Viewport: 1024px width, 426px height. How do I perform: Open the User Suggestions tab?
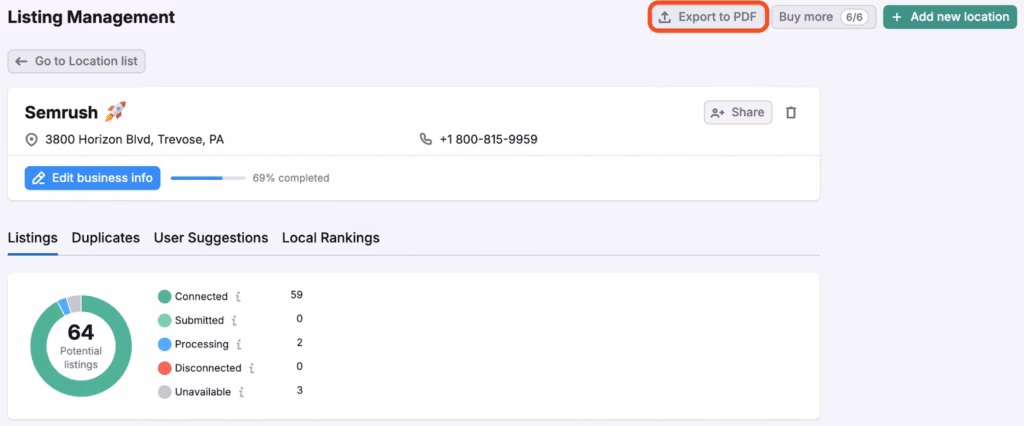(x=210, y=238)
